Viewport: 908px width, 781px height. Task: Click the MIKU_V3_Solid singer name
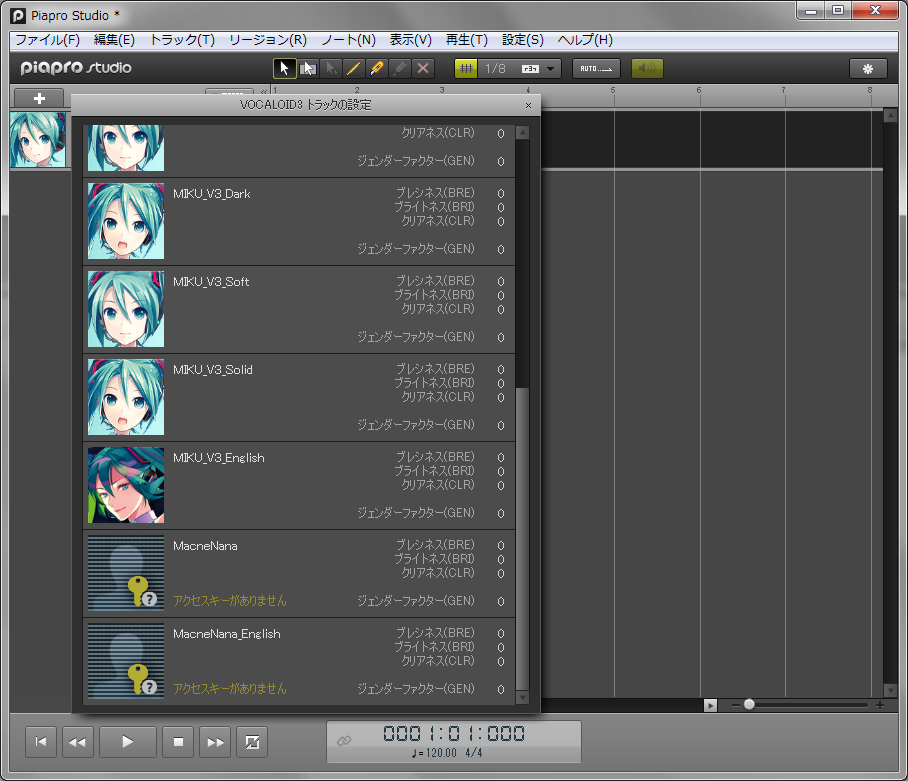click(213, 370)
